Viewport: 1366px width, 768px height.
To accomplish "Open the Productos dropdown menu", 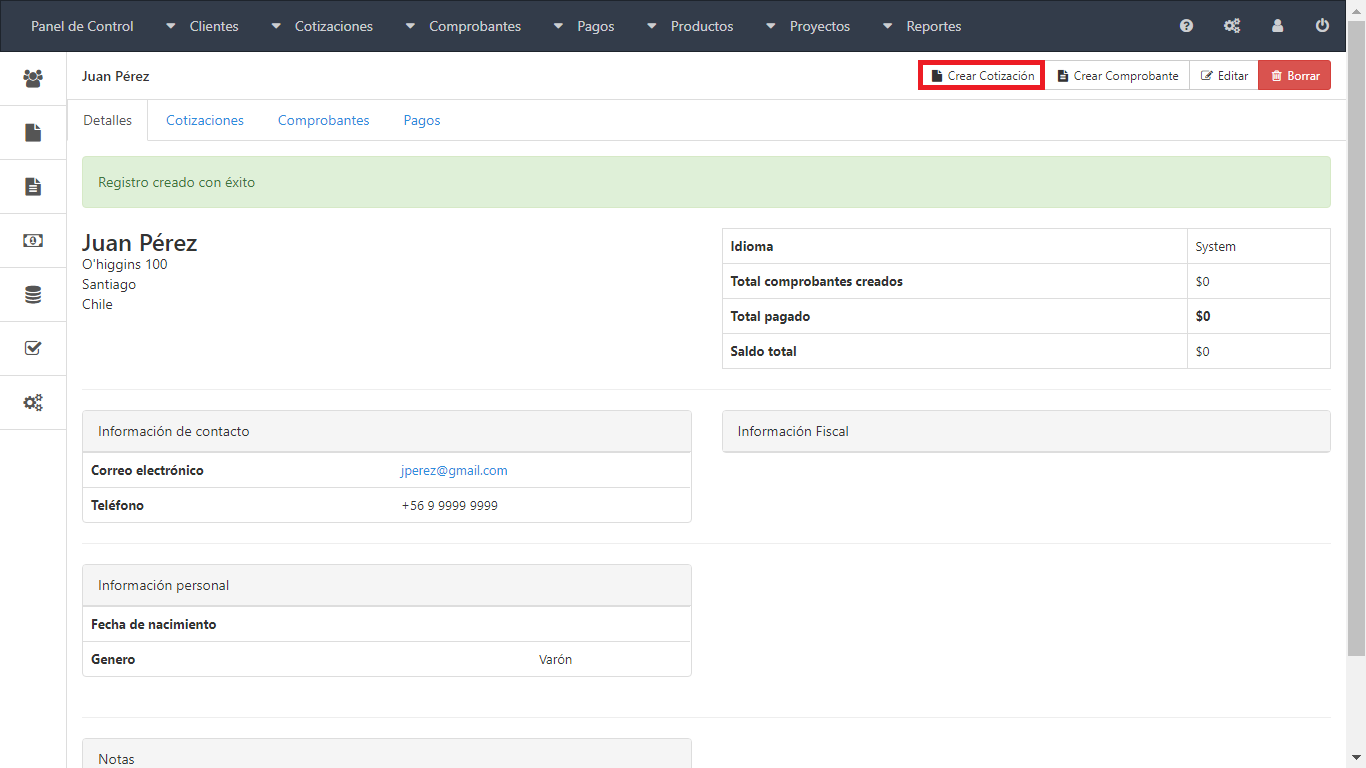I will [690, 26].
